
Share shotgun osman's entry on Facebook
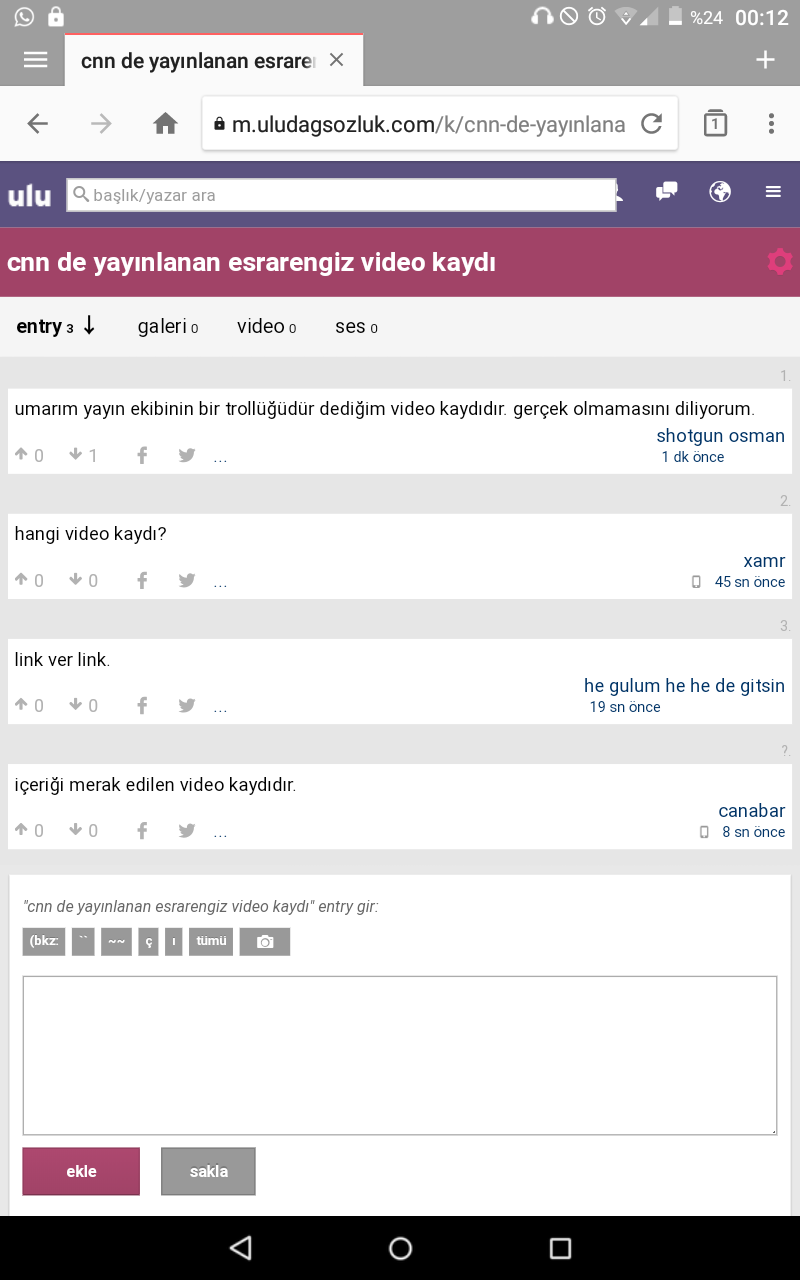click(142, 455)
